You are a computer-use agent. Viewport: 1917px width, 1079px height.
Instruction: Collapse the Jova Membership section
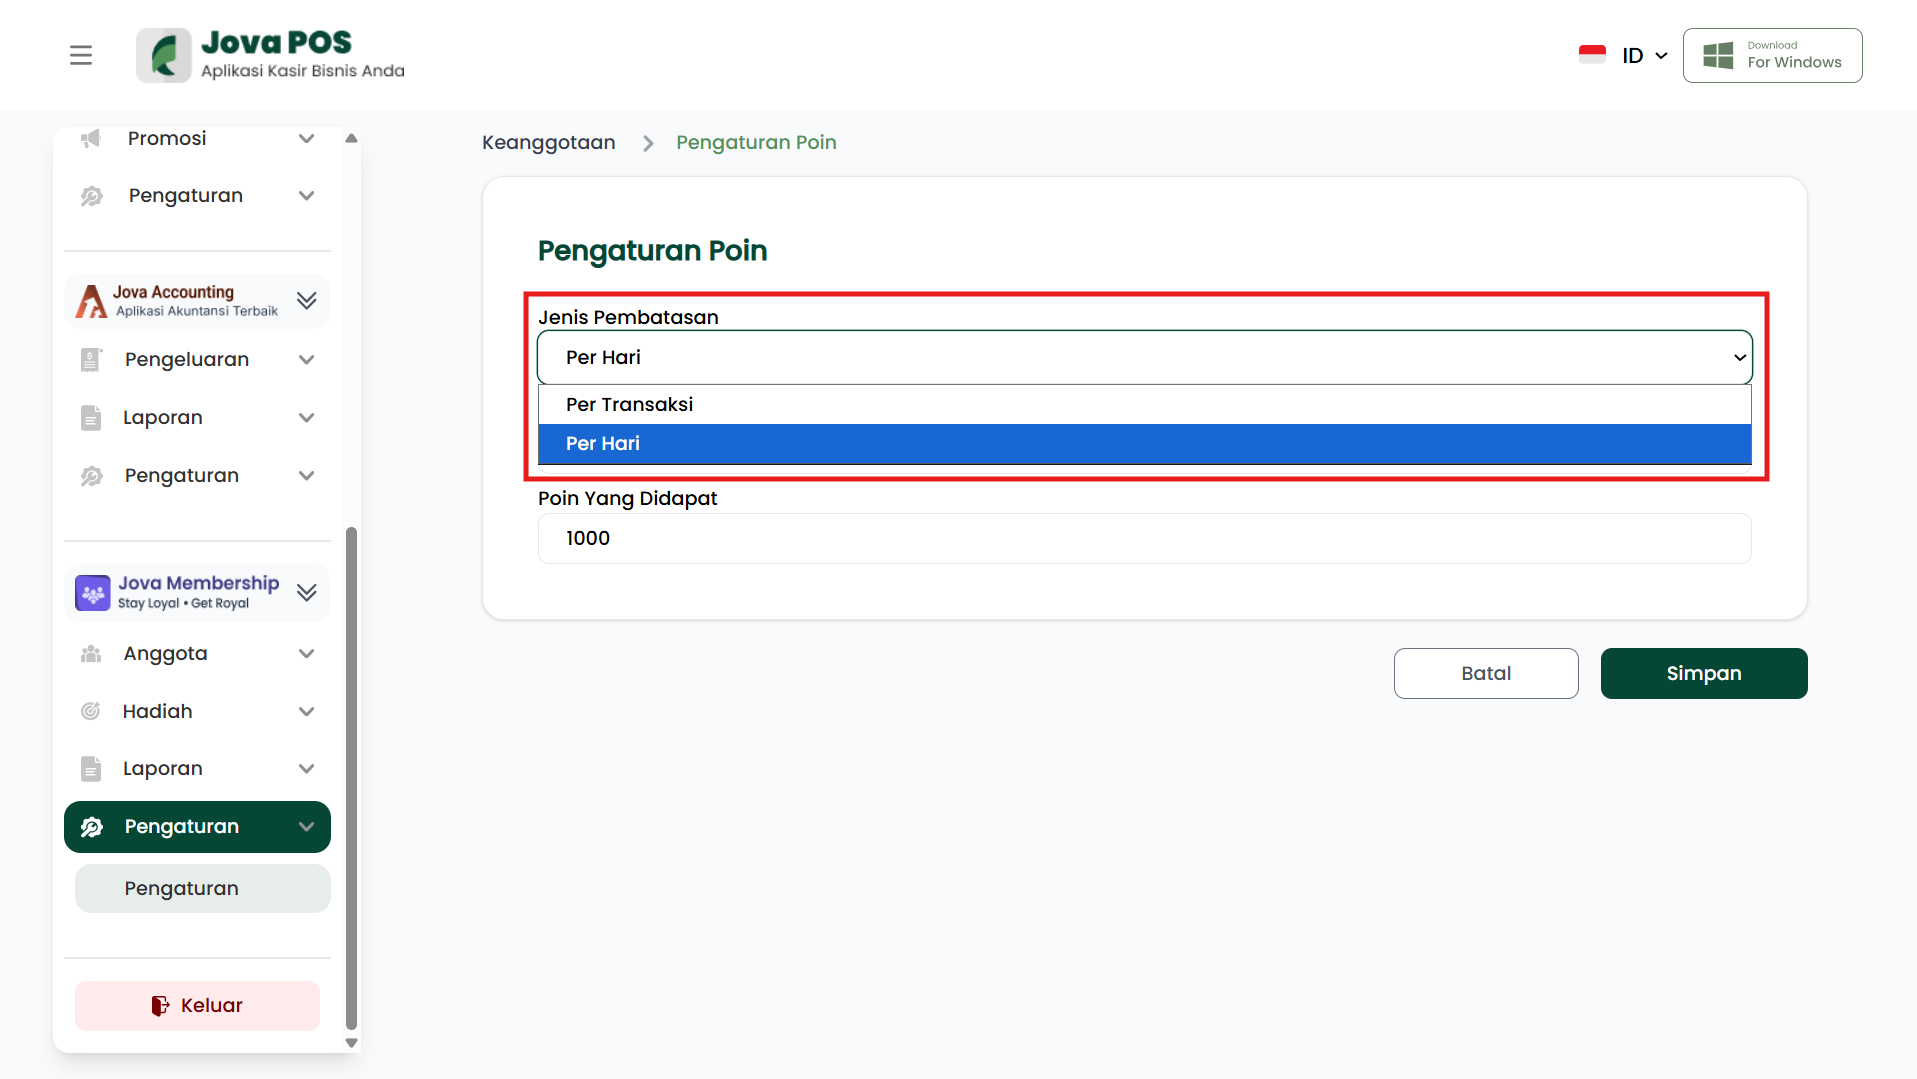[x=307, y=593]
